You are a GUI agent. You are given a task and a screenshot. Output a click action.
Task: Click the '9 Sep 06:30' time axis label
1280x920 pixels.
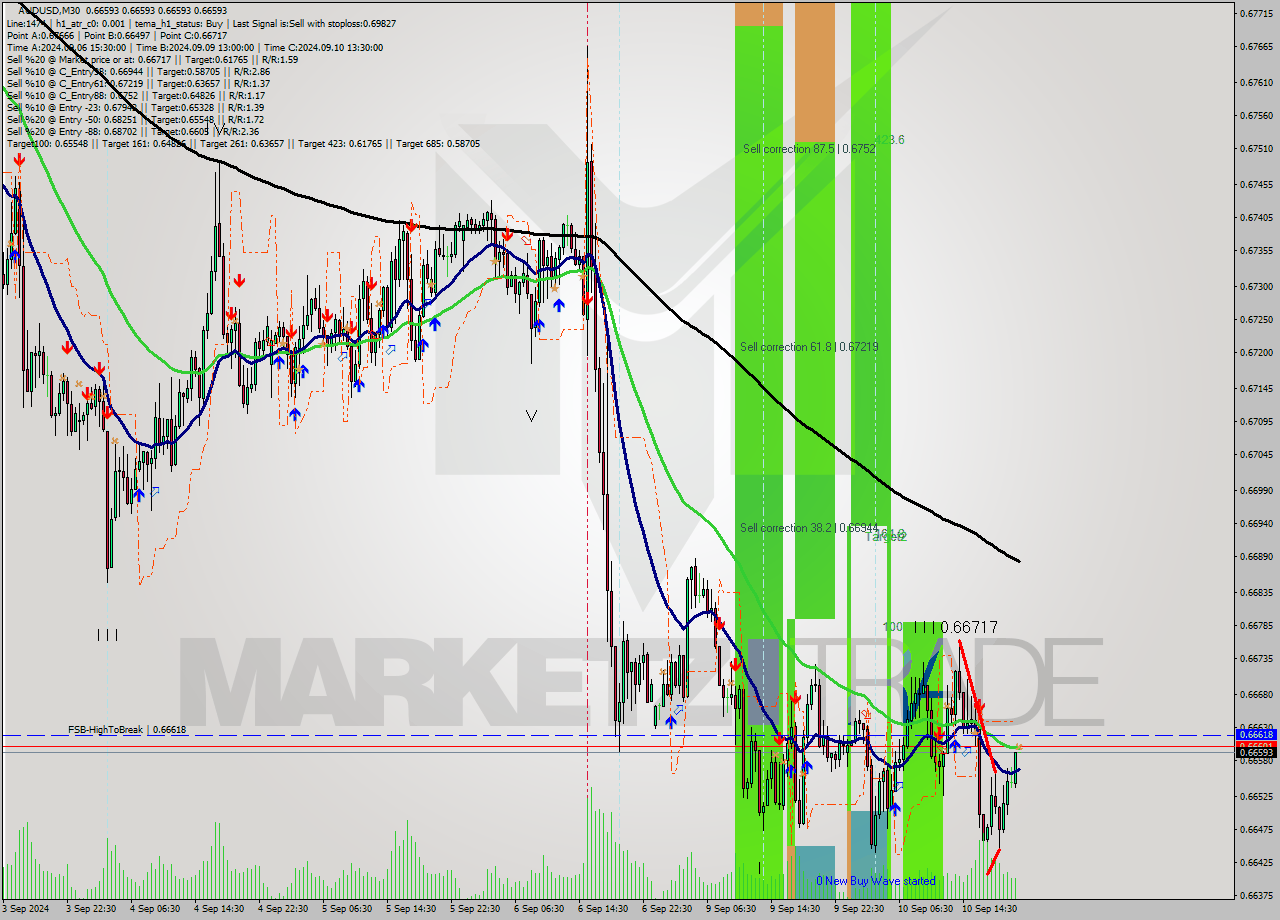(731, 910)
